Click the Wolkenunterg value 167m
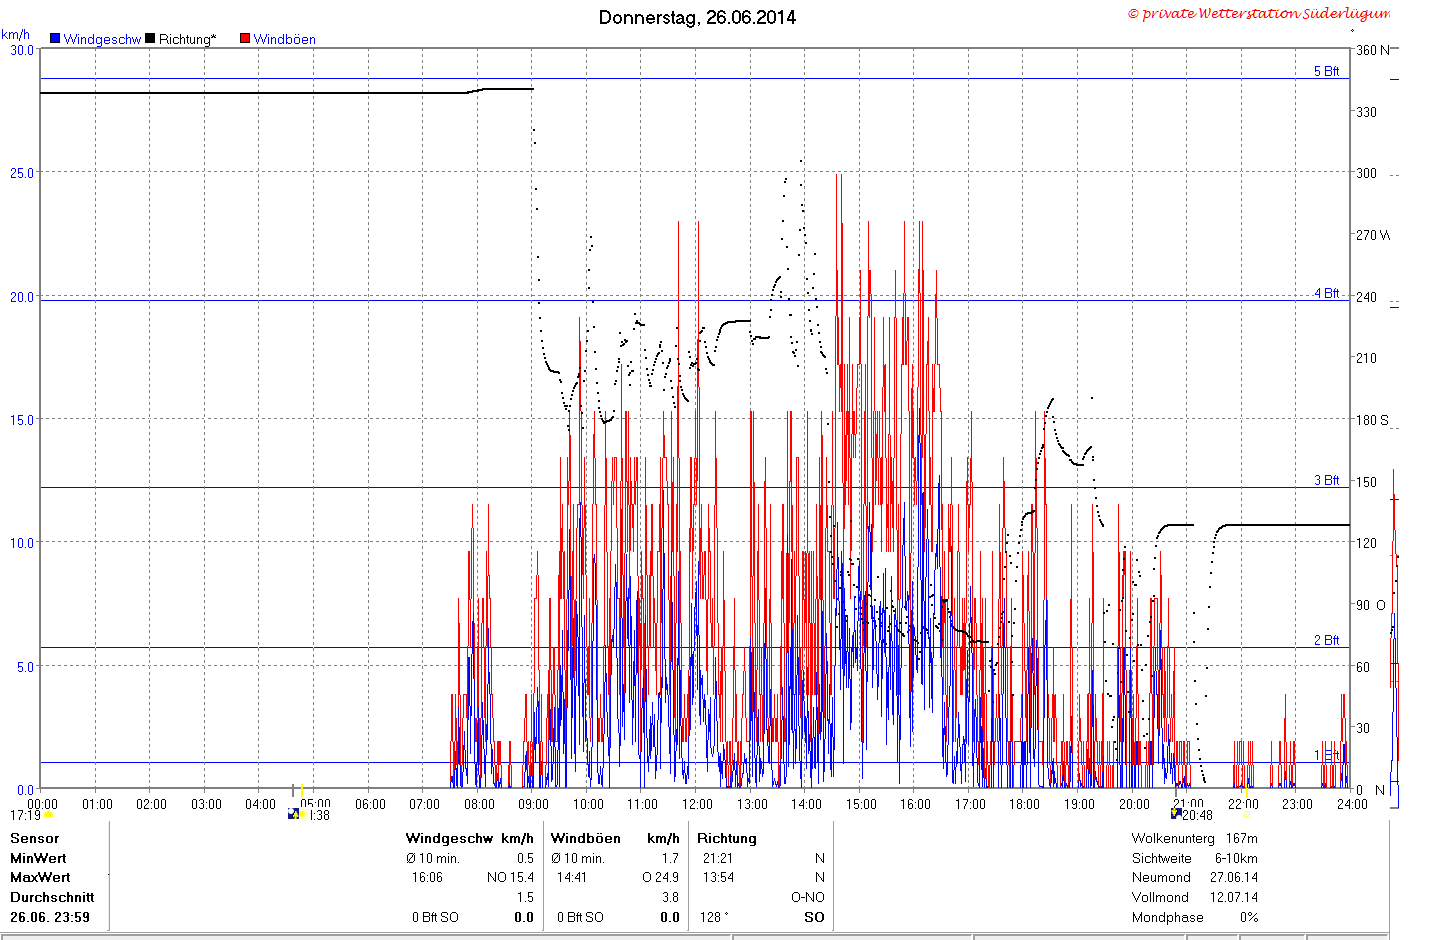1430x940 pixels. click(x=1241, y=838)
